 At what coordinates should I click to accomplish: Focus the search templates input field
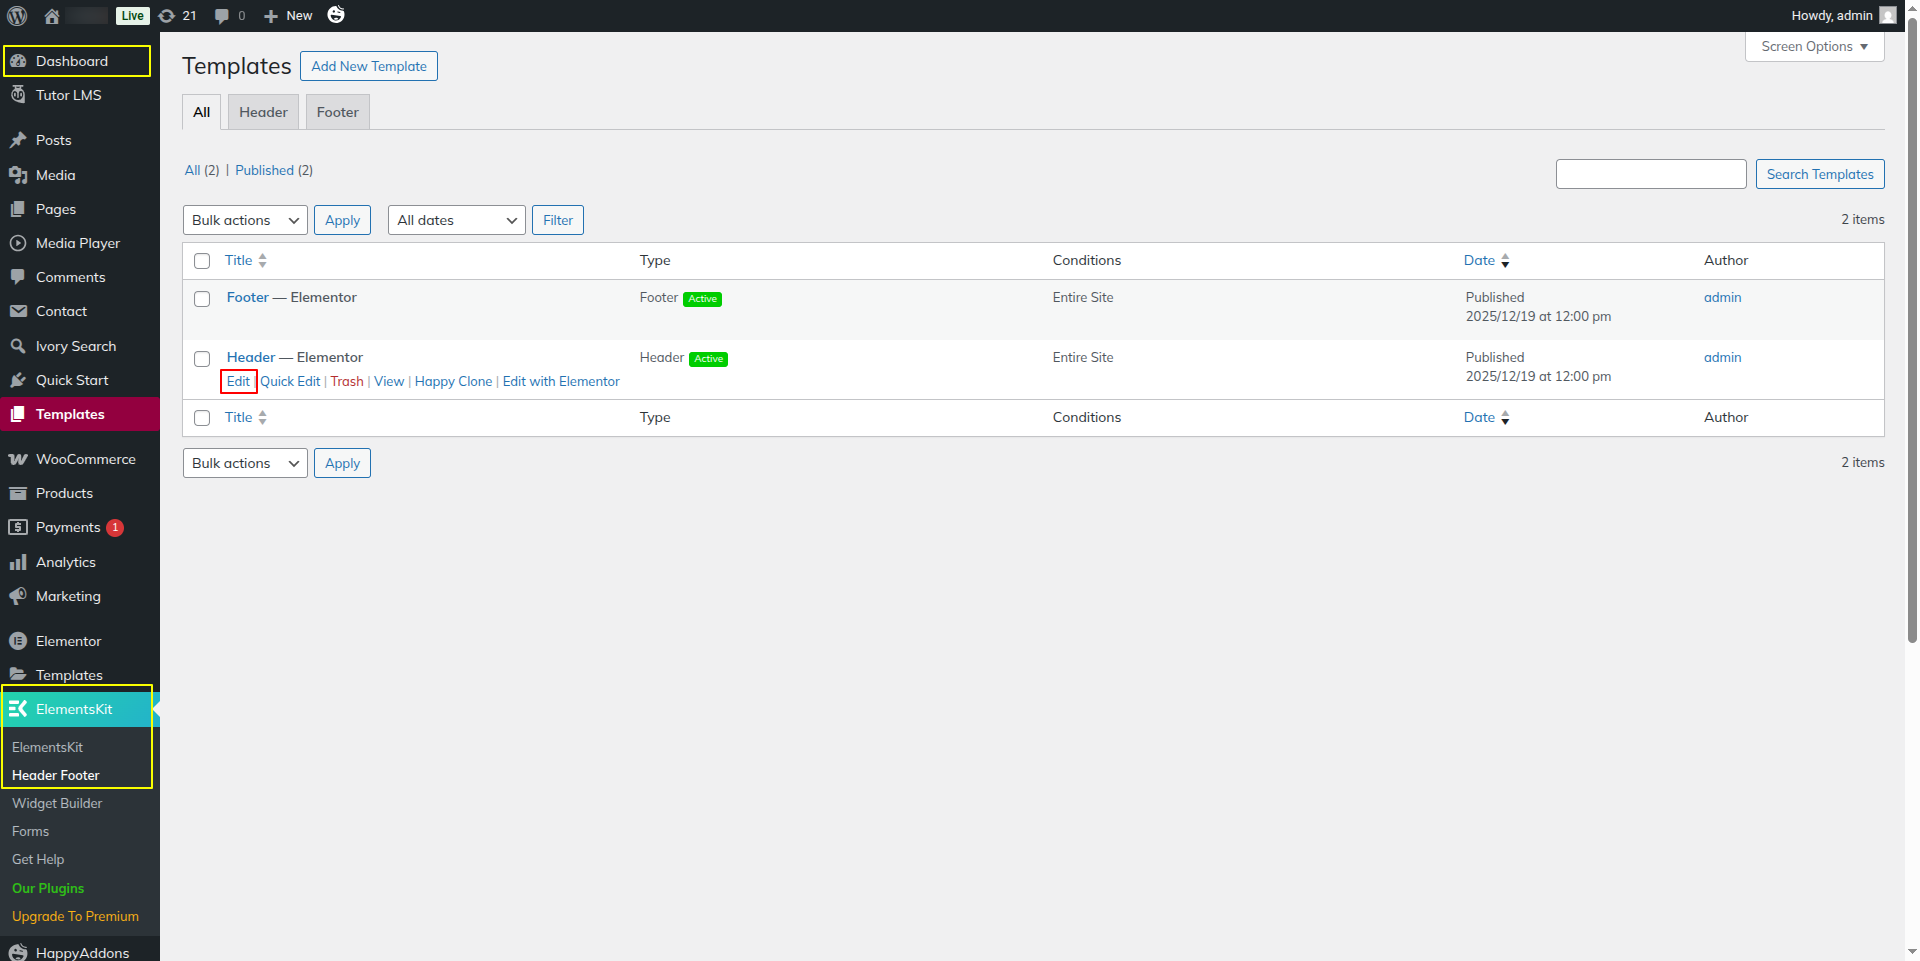1650,174
